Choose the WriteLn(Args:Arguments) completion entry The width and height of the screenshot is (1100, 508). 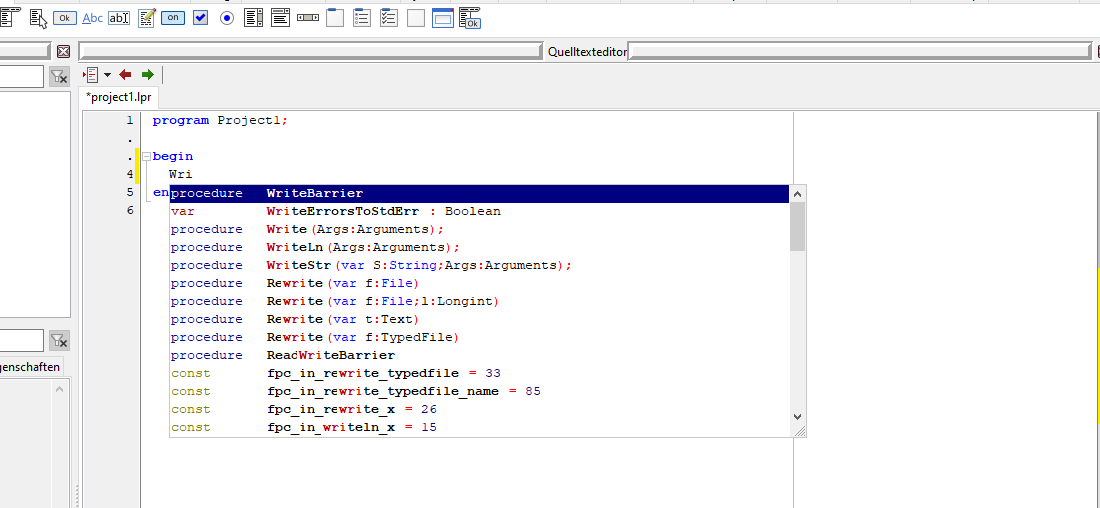(x=479, y=247)
